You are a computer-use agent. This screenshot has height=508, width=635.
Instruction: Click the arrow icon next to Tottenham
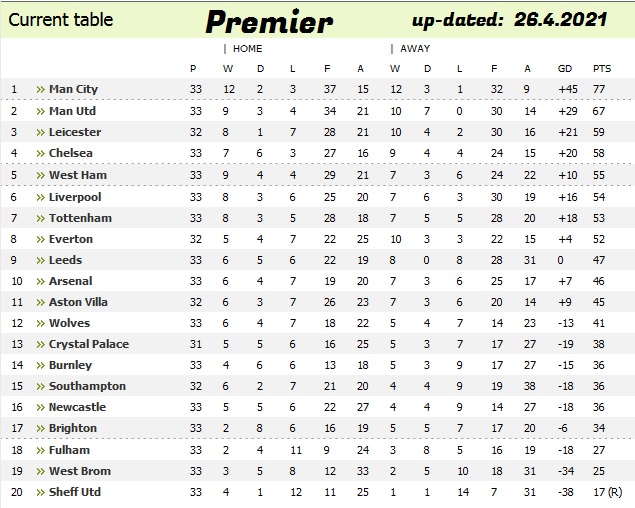click(40, 218)
